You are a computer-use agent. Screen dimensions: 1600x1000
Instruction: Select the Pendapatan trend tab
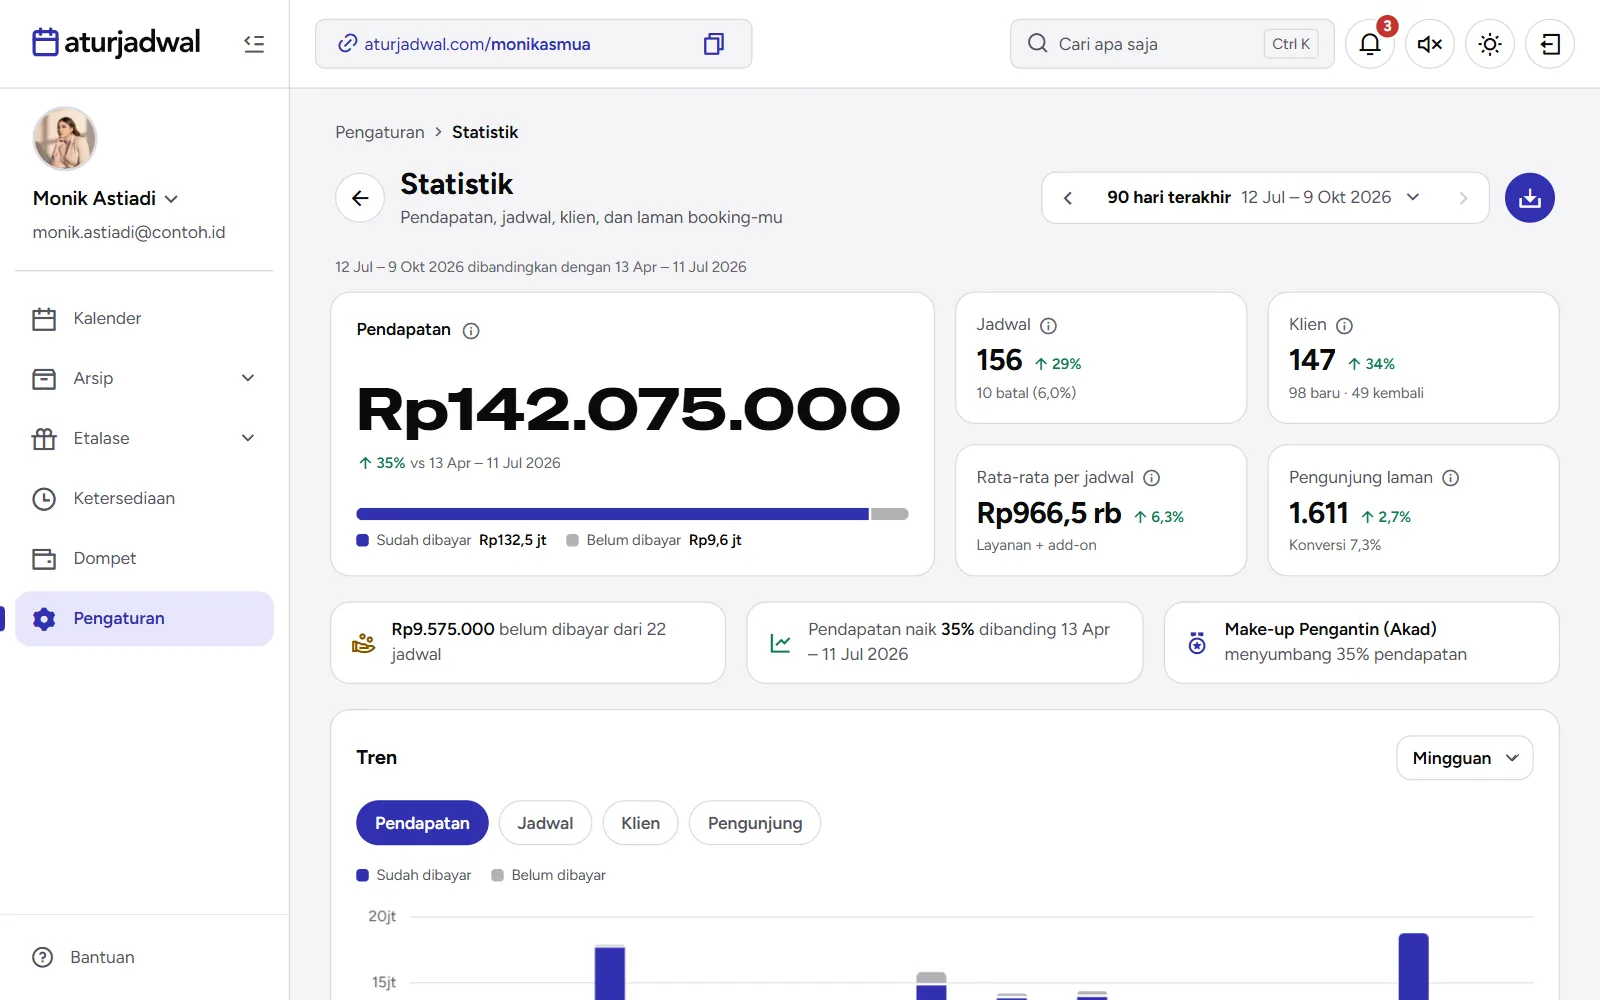(422, 823)
